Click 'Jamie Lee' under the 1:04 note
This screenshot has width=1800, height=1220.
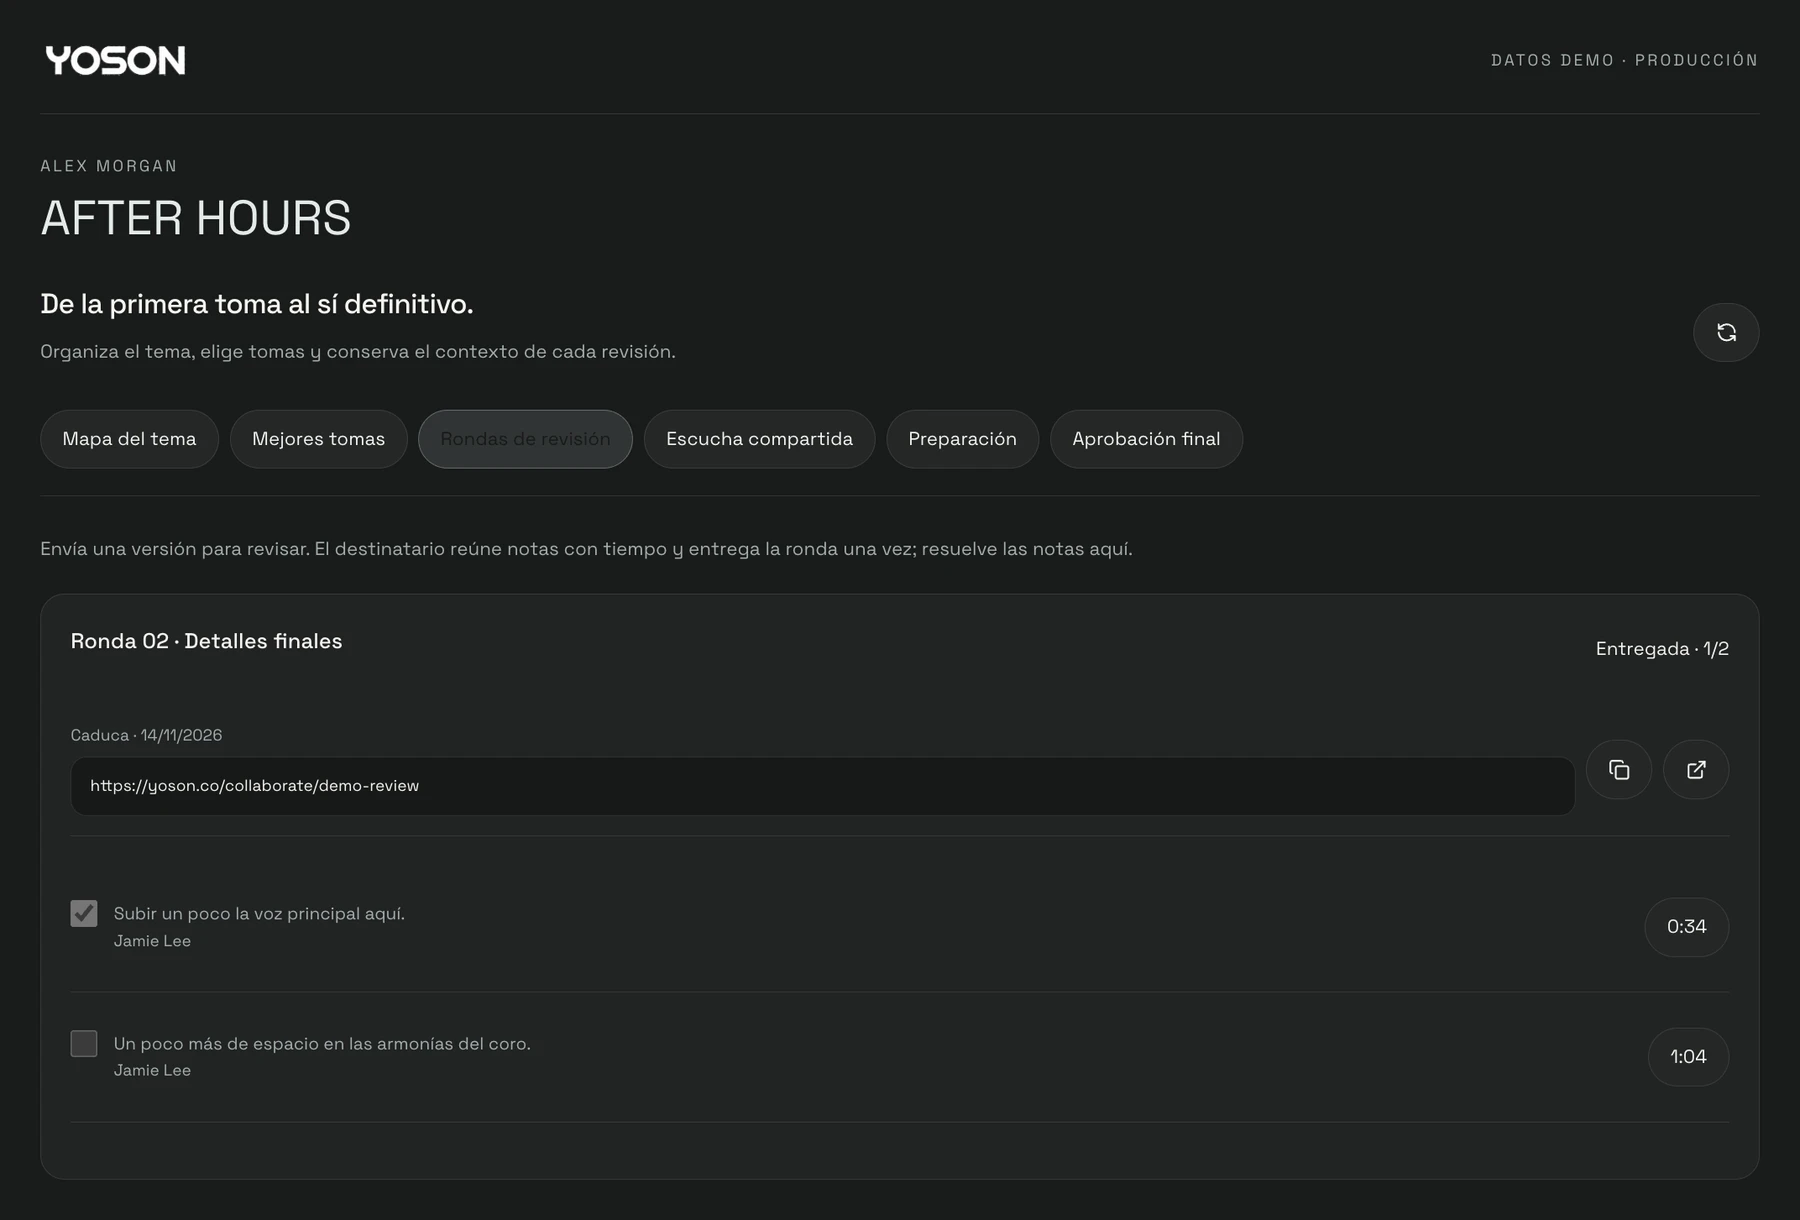[152, 1070]
